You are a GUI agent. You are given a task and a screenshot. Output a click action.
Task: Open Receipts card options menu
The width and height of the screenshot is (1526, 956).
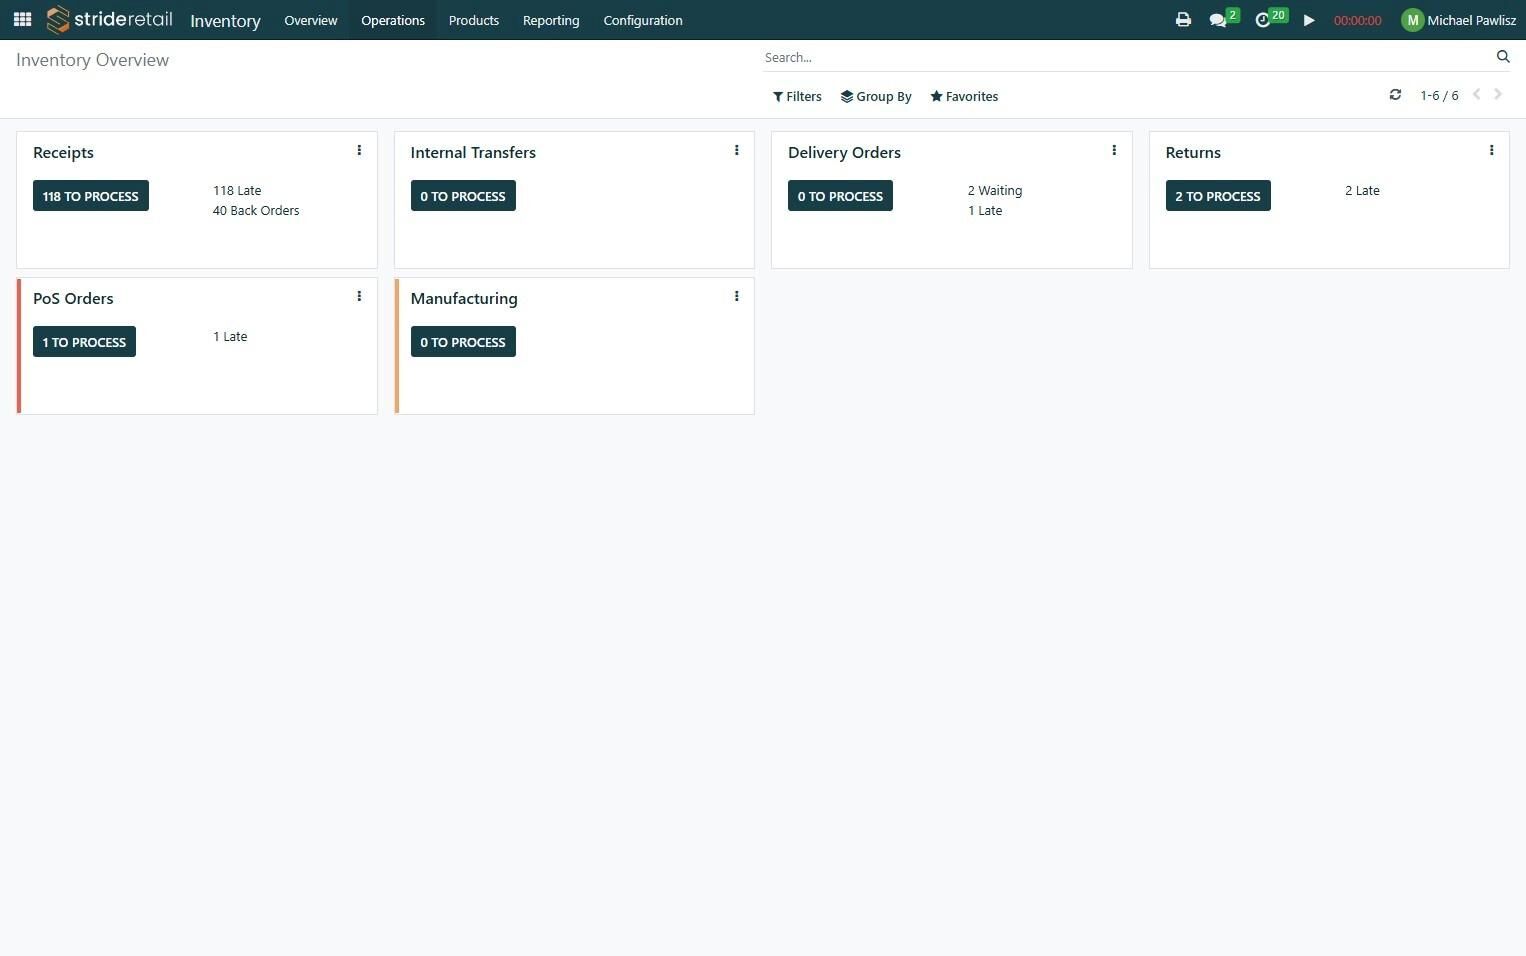point(359,151)
